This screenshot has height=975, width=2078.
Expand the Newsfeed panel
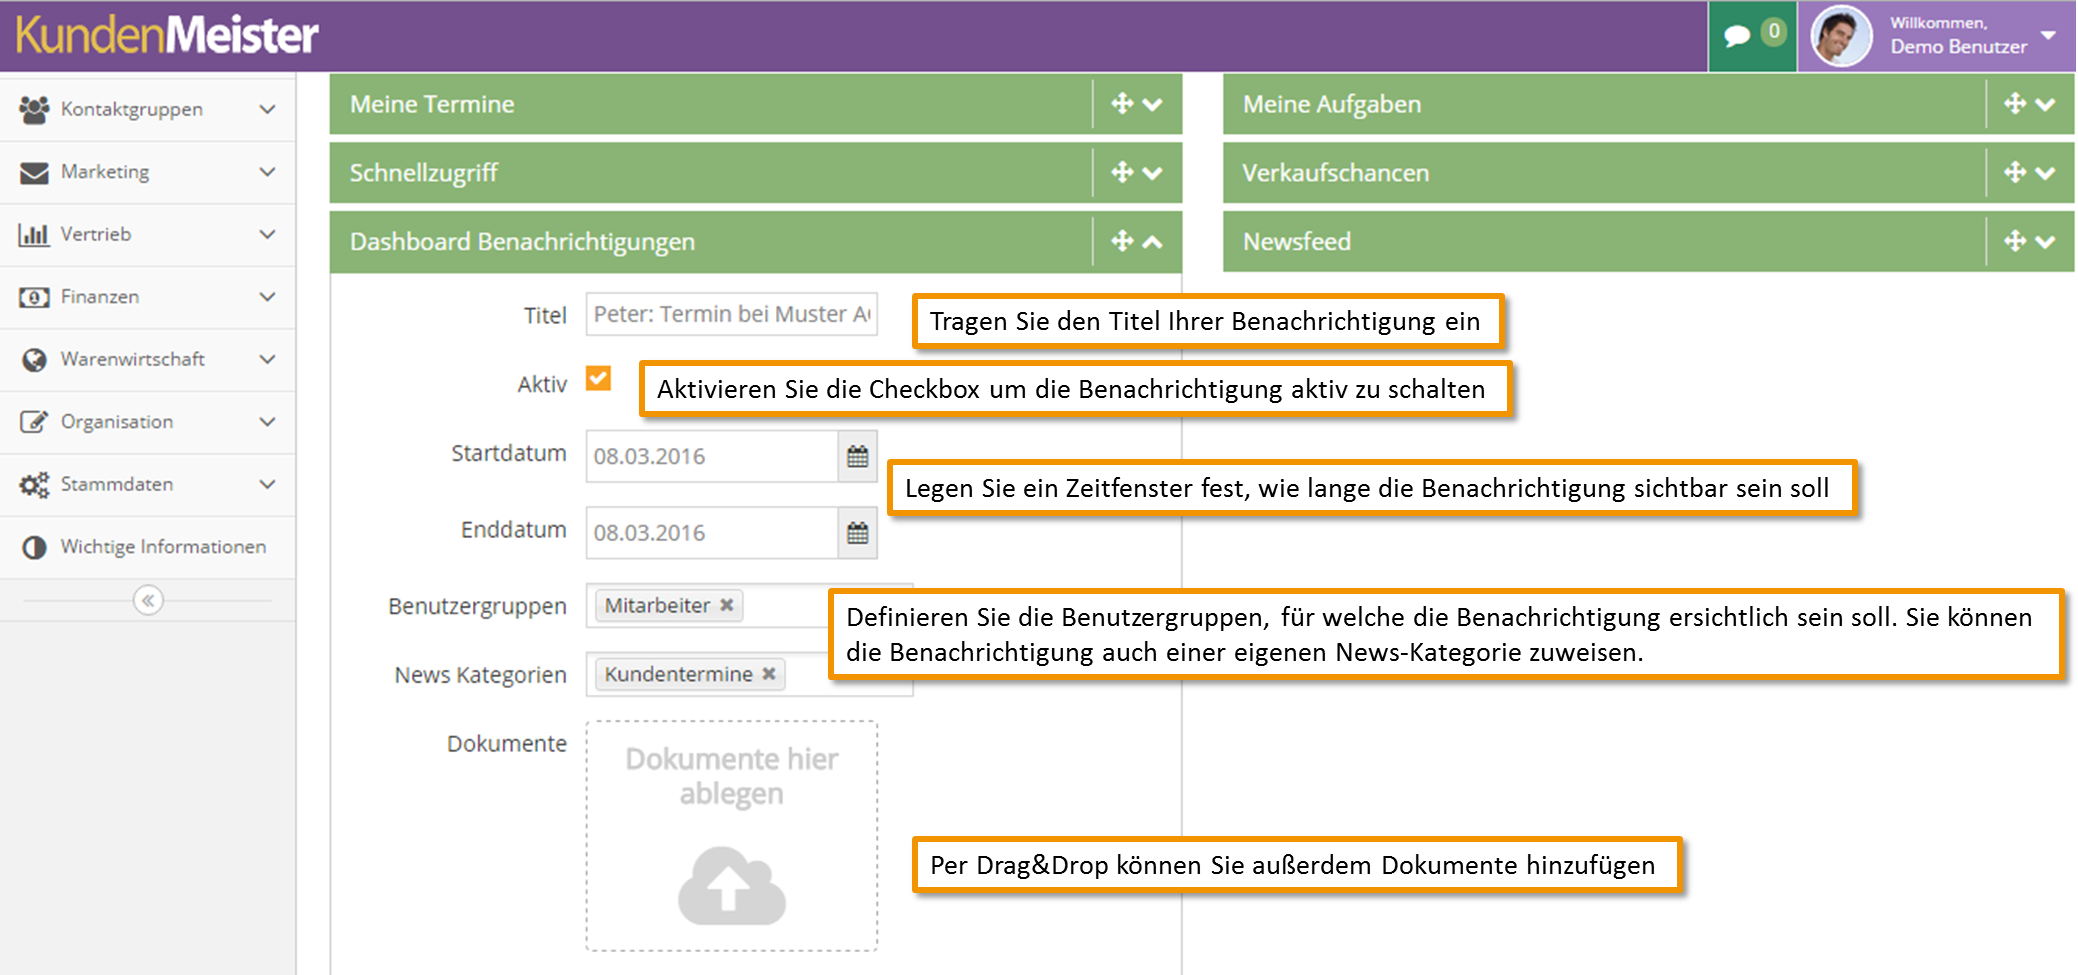pyautogui.click(x=2046, y=241)
